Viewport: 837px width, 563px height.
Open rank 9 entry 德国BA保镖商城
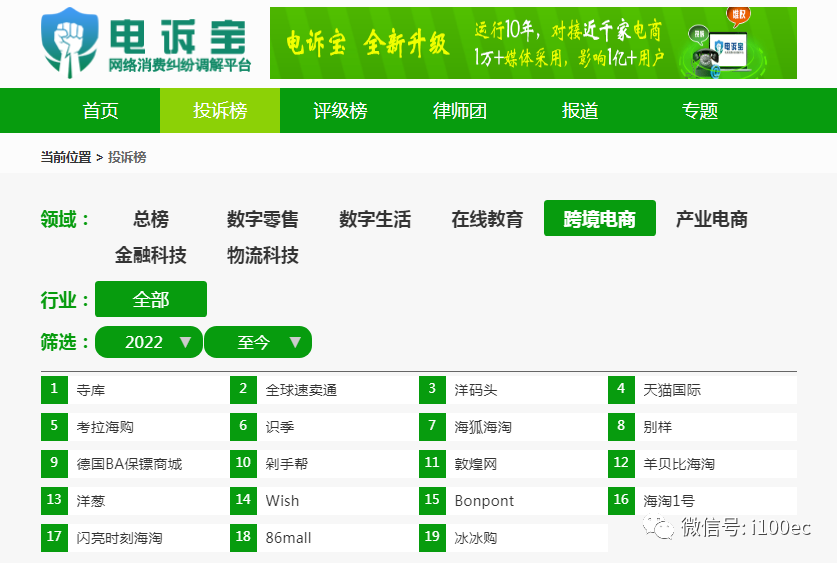click(135, 464)
